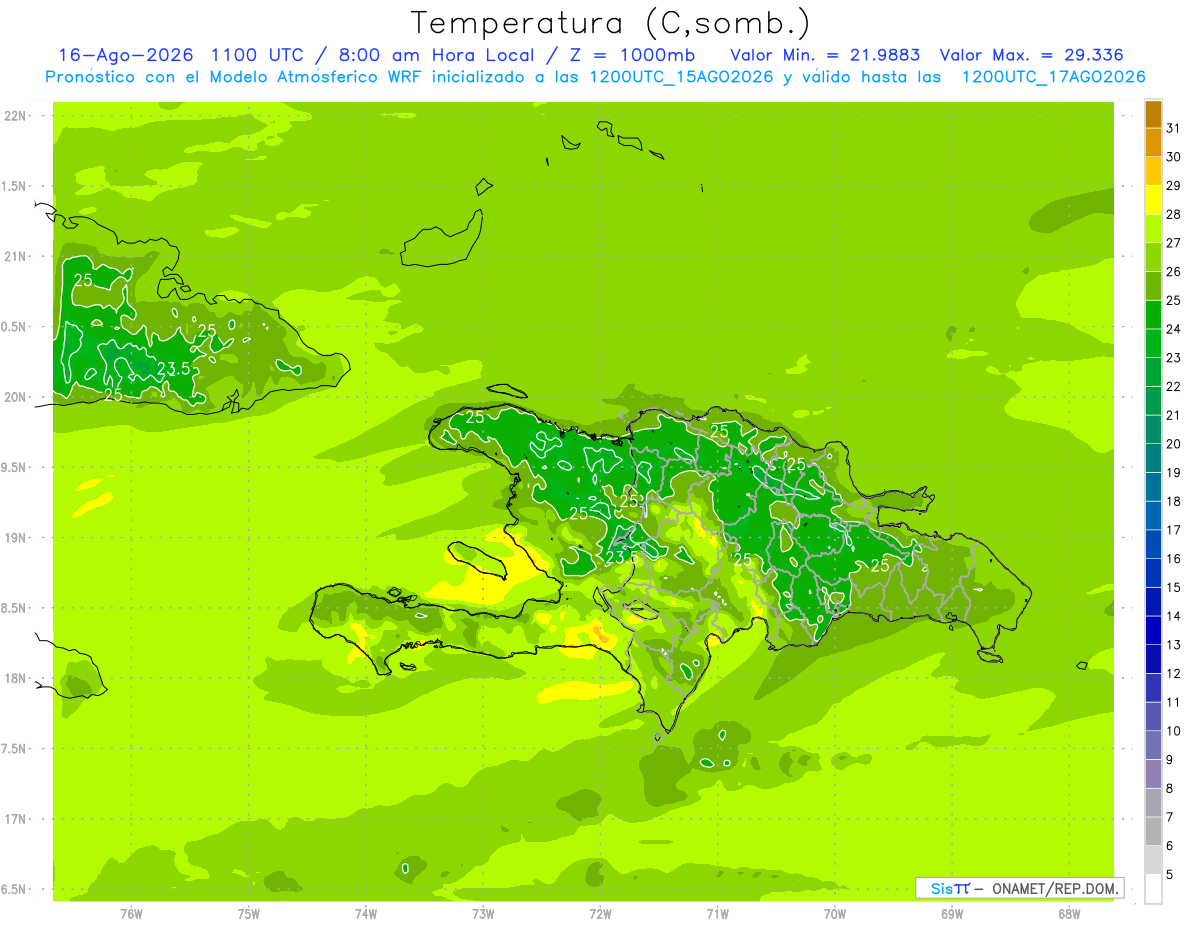Screen dimensions: 1200x927
Task: Click the '1100 UTC' time text
Action: tap(255, 55)
